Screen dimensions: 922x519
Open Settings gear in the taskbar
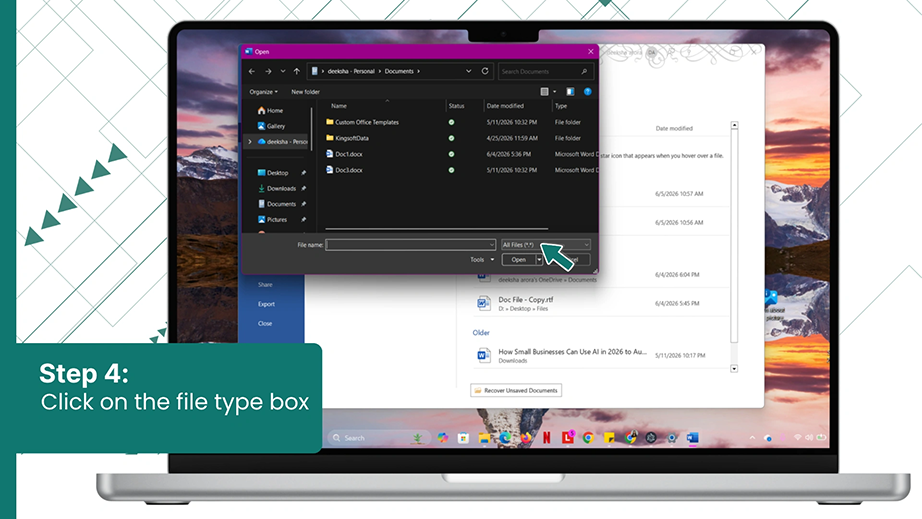(x=672, y=438)
